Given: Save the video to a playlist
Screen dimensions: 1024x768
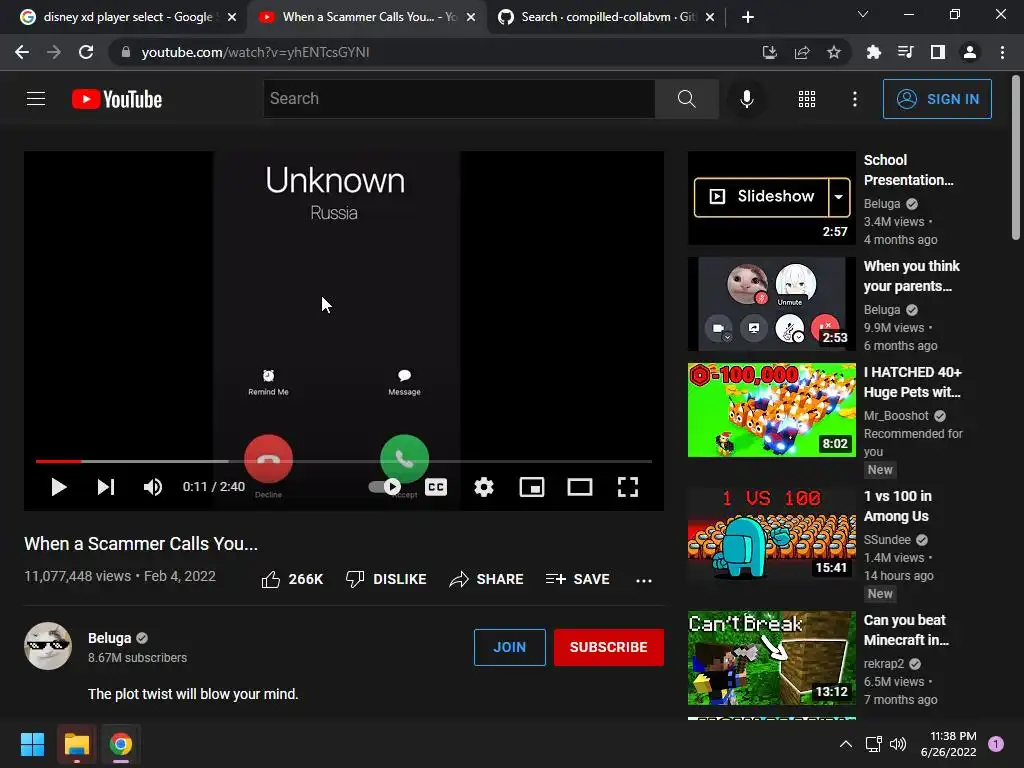Looking at the screenshot, I should click(x=577, y=579).
